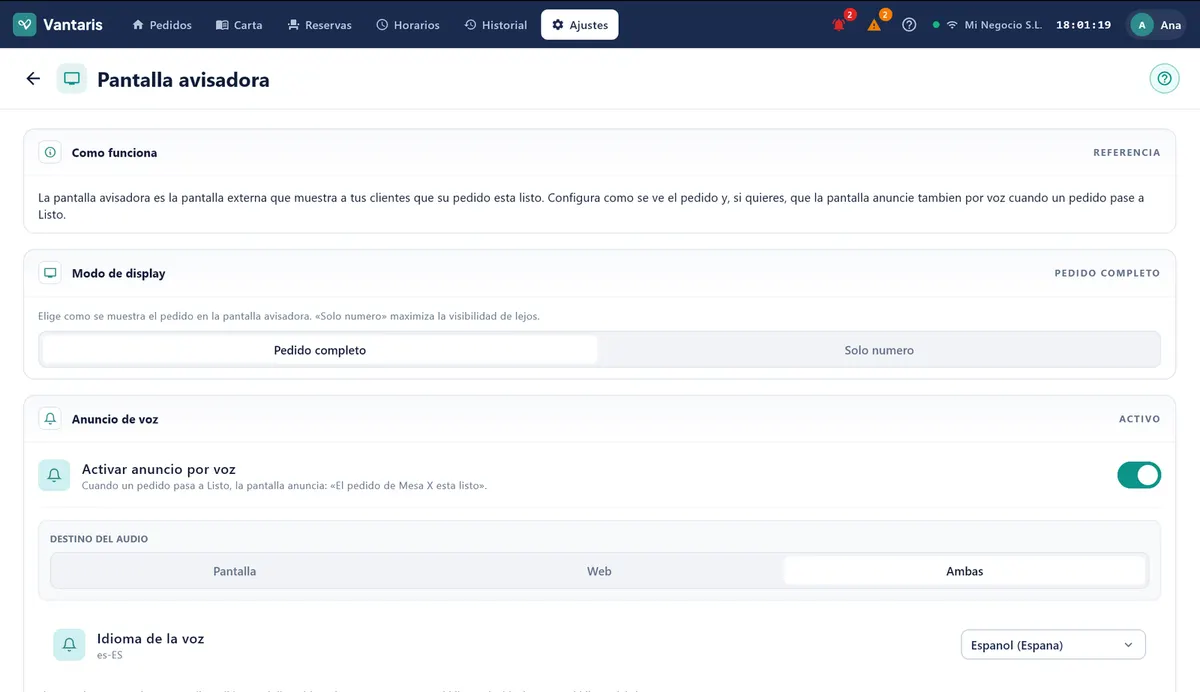Click the Vantaris logo icon
The image size is (1200, 692).
[25, 25]
